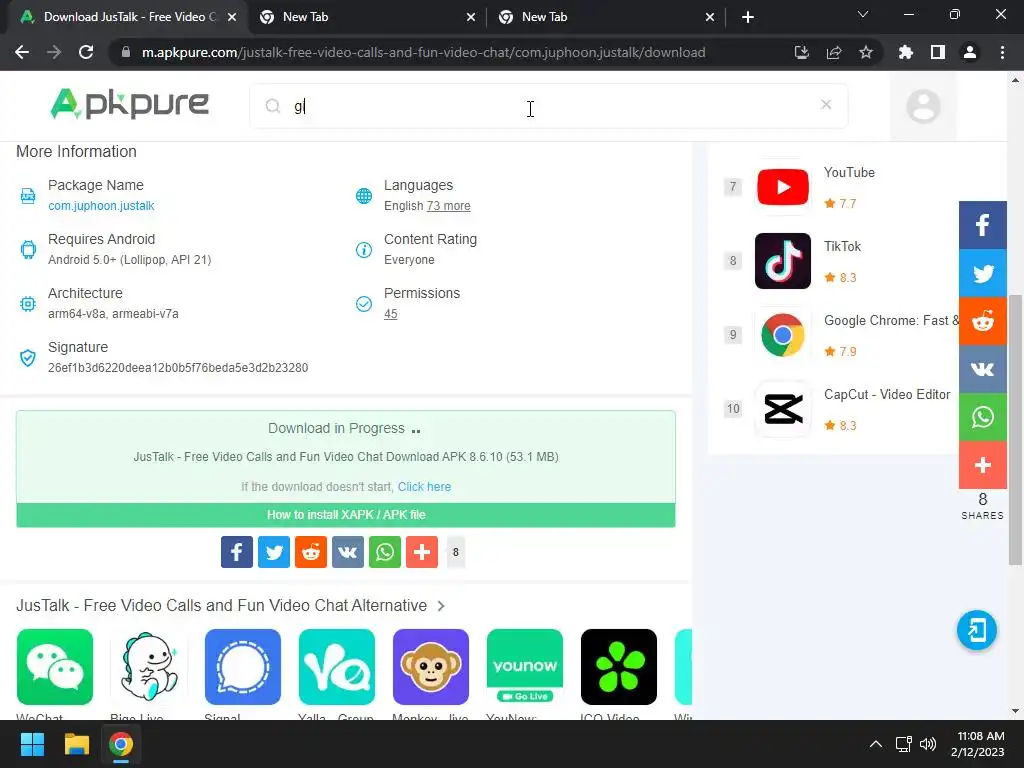The height and width of the screenshot is (768, 1024).
Task: Open the tab search dropdown arrow
Action: click(863, 14)
